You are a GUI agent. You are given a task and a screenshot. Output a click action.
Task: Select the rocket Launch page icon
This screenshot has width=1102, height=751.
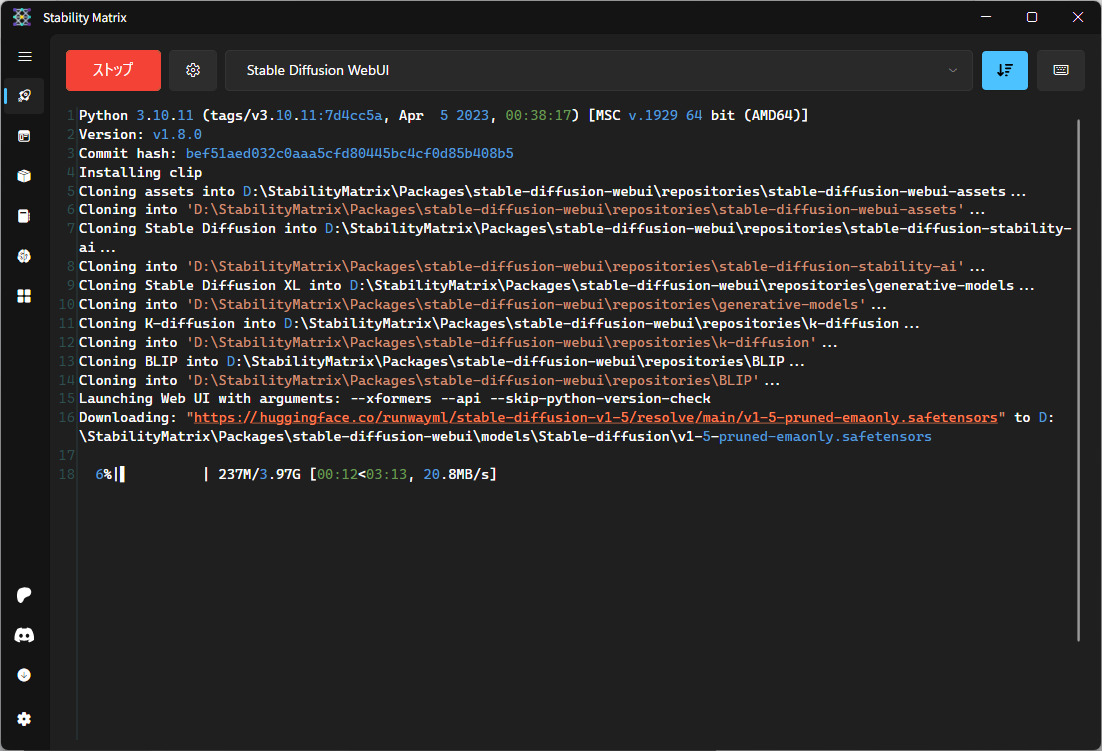pos(25,96)
